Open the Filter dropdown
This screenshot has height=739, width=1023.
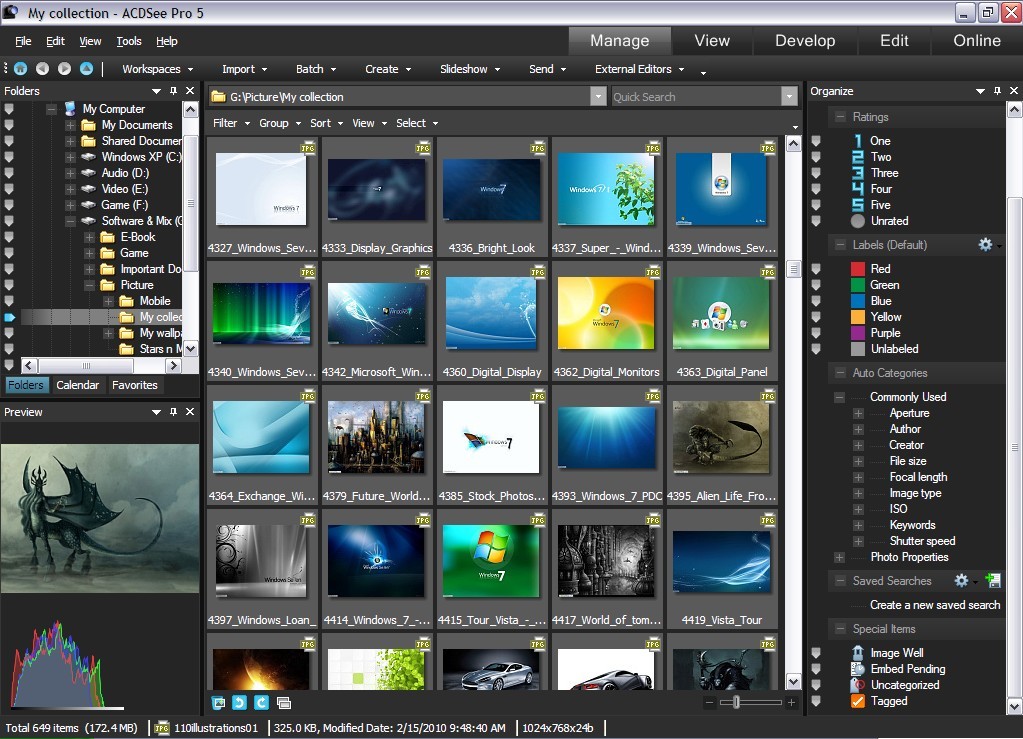(230, 123)
